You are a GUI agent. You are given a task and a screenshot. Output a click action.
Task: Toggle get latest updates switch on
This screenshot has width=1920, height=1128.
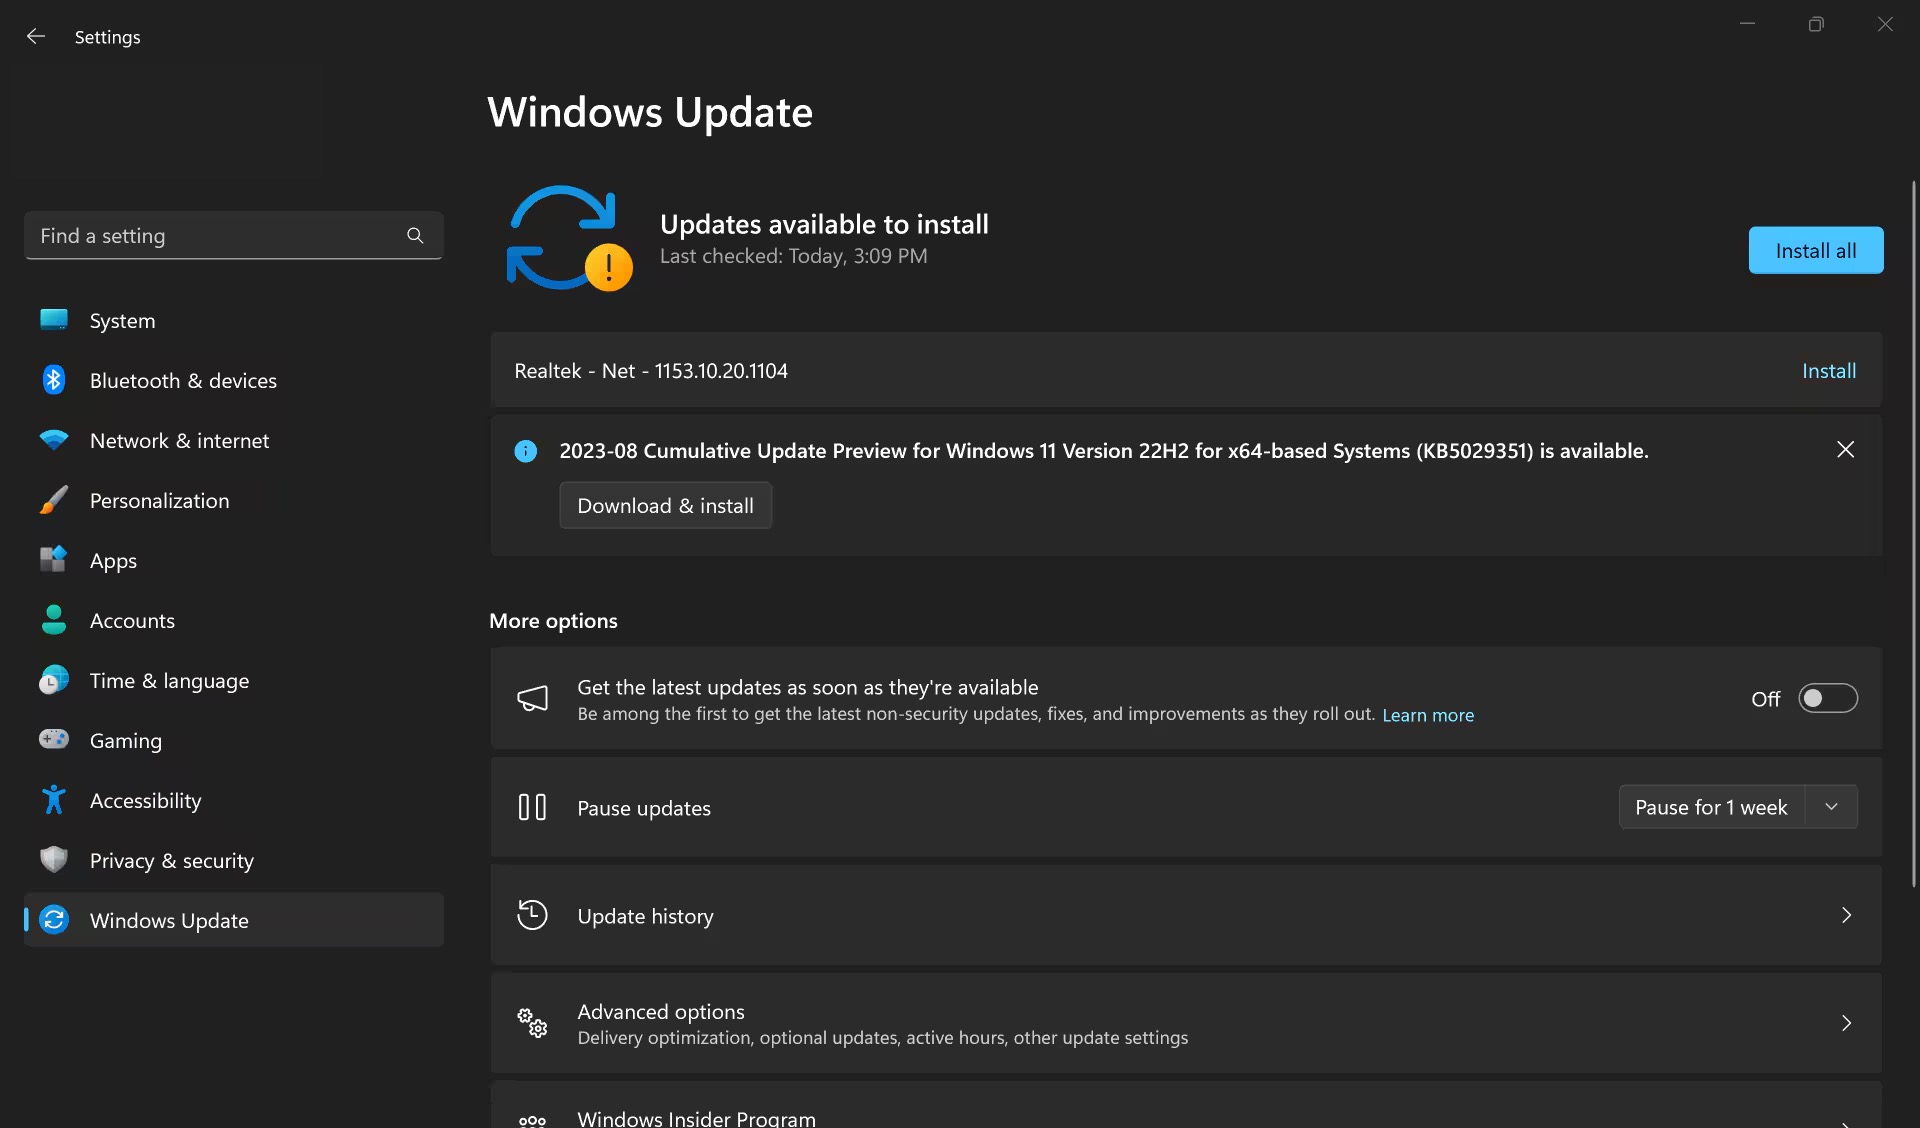[x=1828, y=698]
